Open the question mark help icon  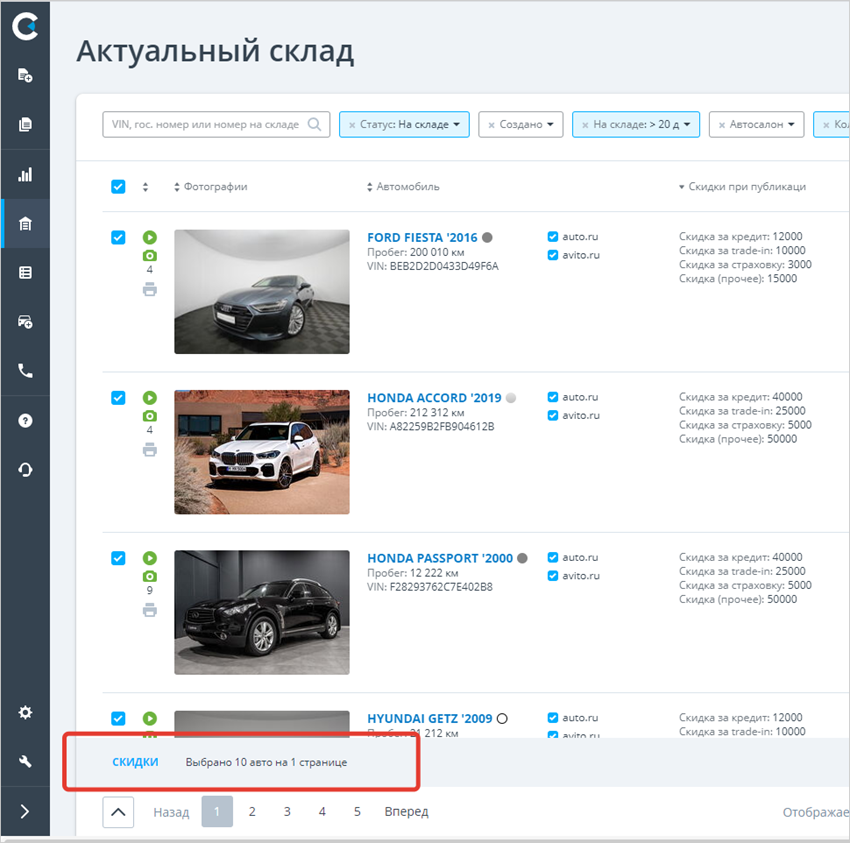(x=25, y=421)
